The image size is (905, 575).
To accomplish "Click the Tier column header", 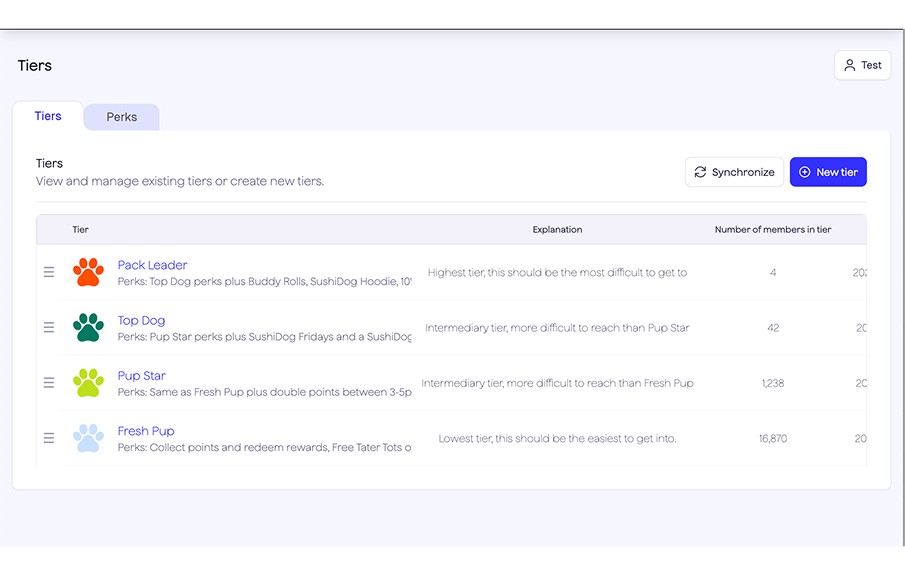I will coord(81,229).
